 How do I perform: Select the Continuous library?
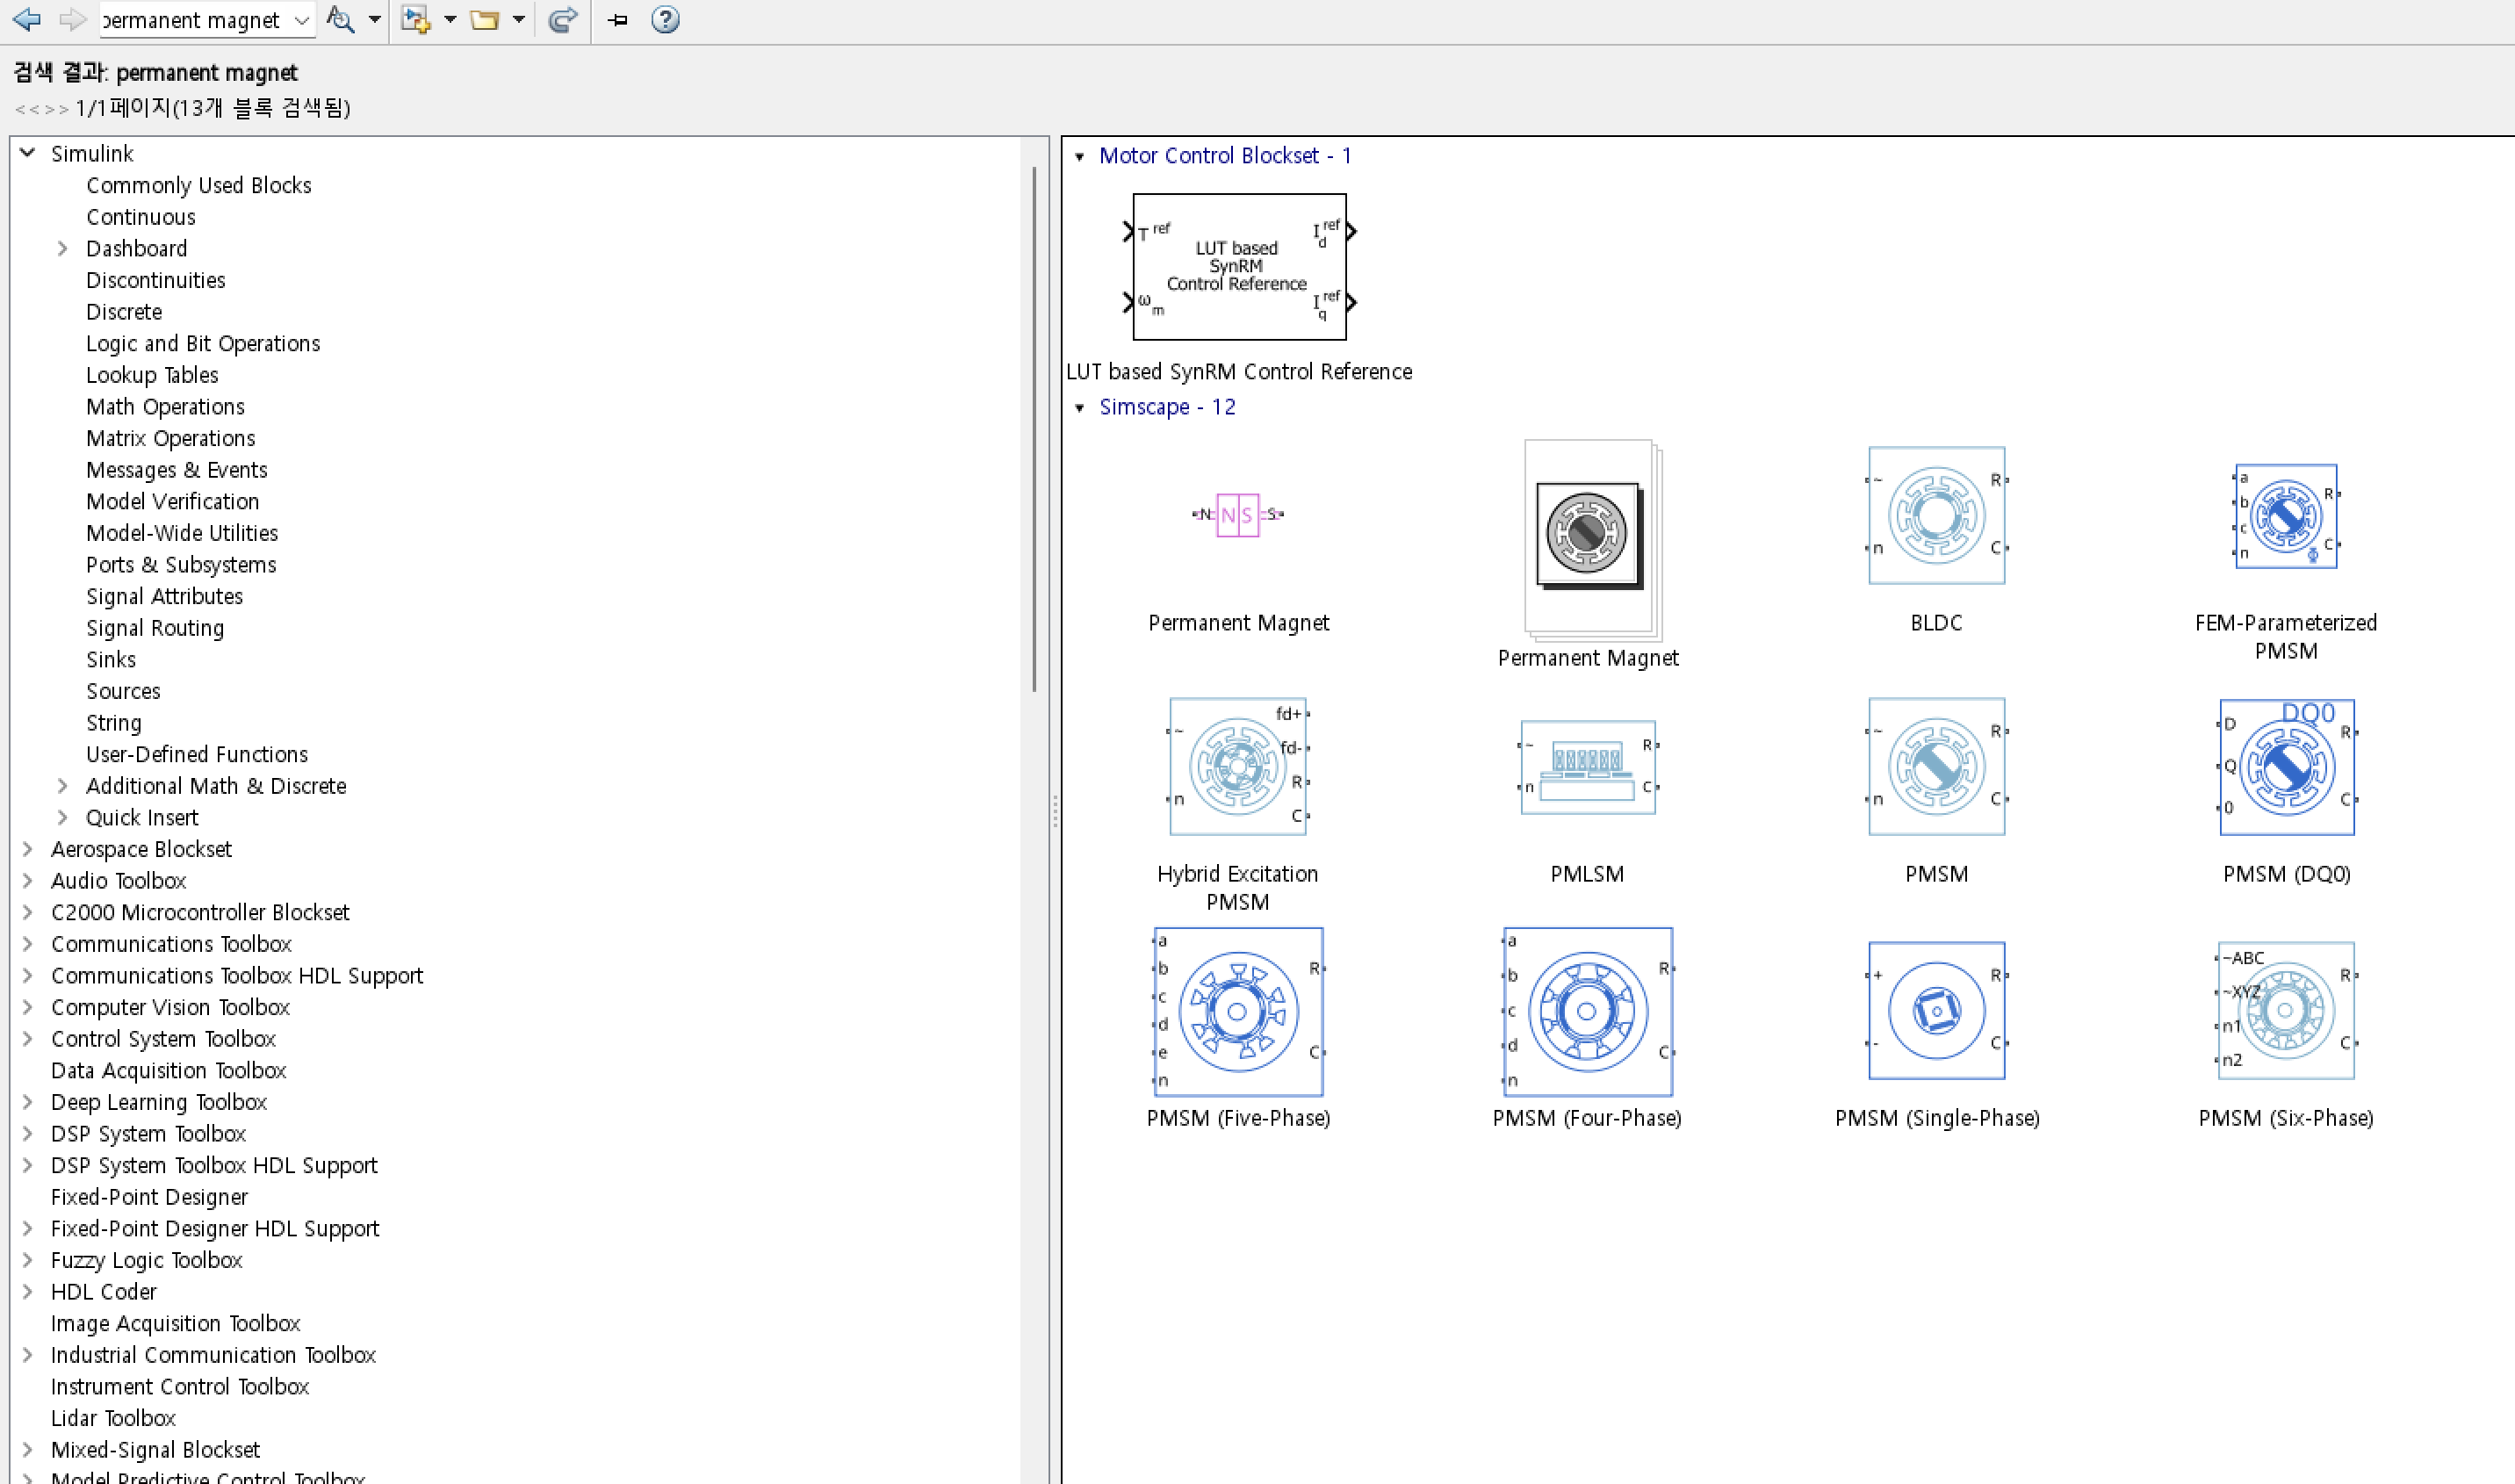141,217
